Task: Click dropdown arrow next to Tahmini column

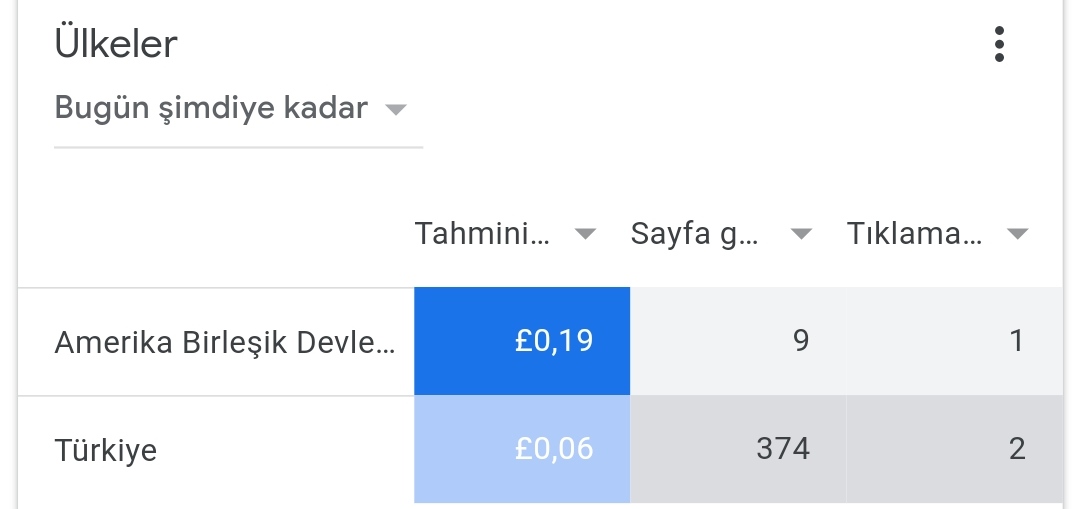Action: [585, 234]
